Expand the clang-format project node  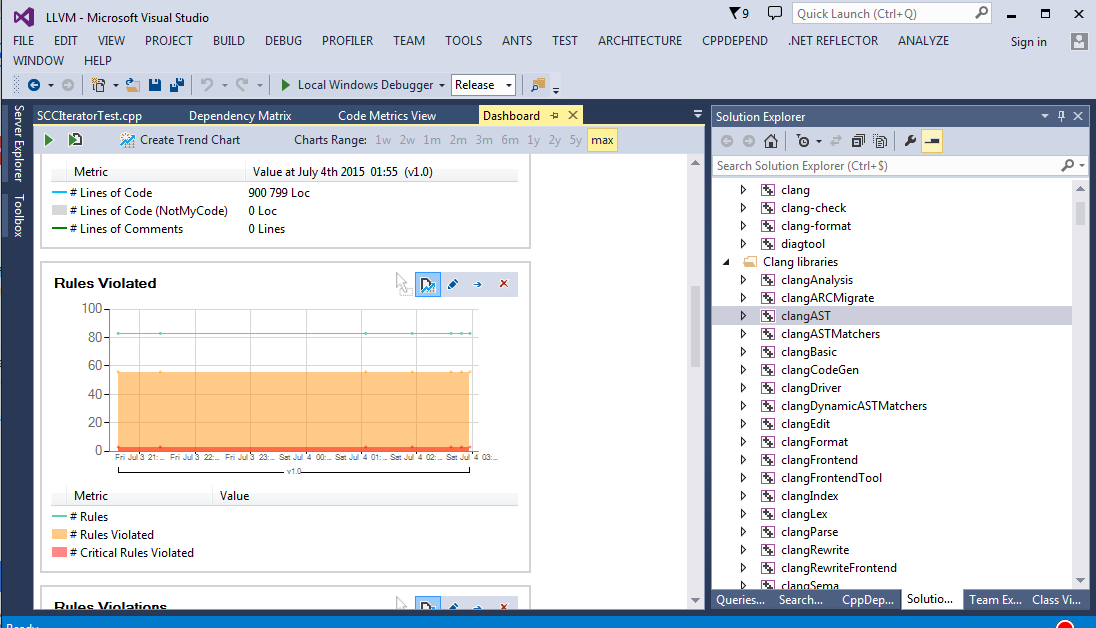(743, 226)
